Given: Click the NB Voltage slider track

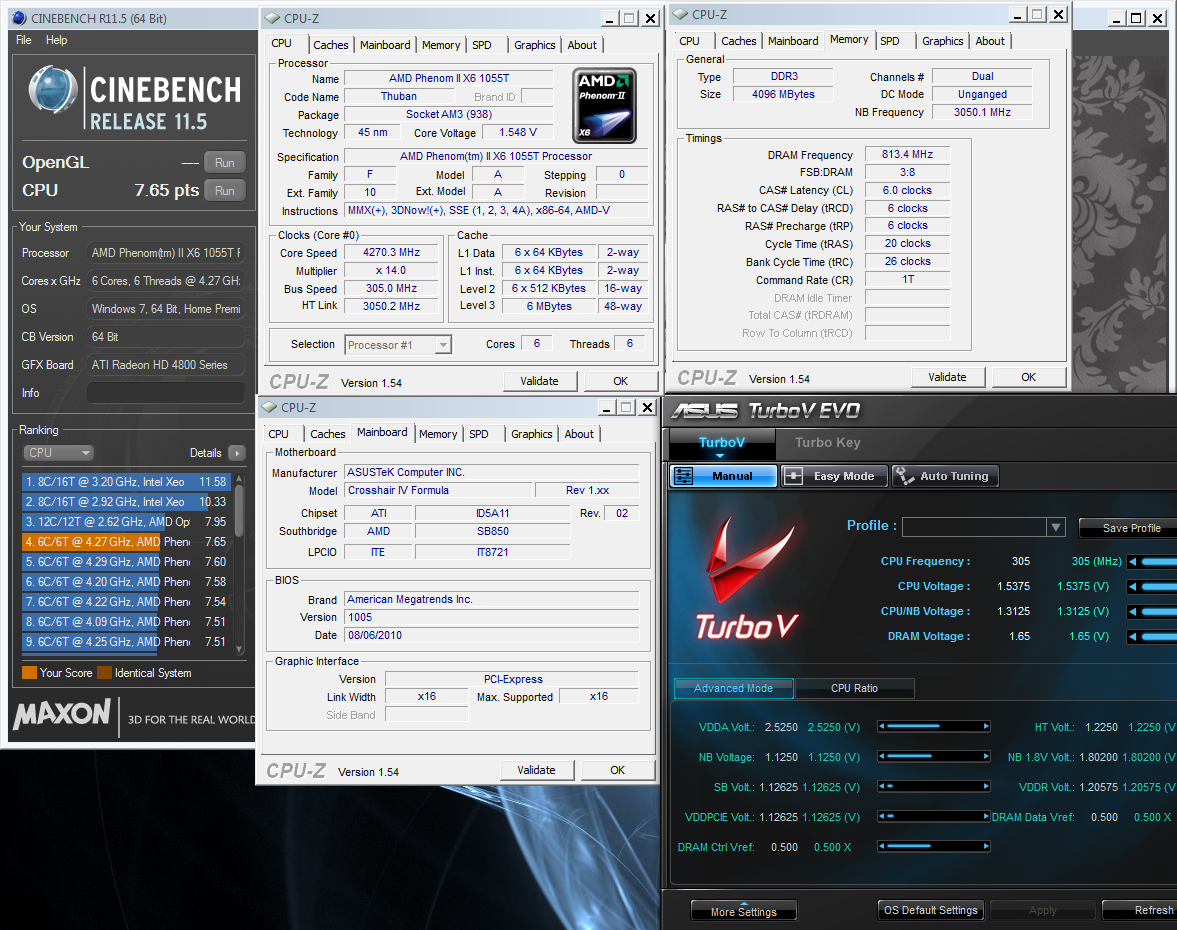Looking at the screenshot, I should [x=935, y=757].
